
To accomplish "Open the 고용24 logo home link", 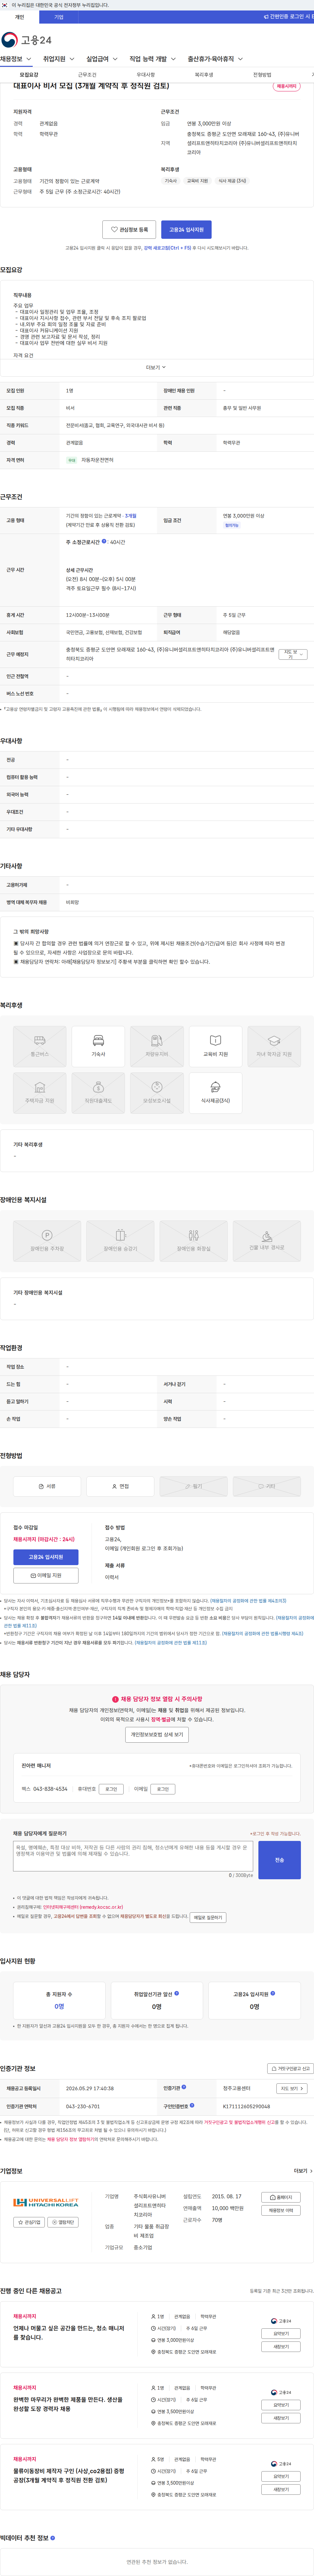I will tap(26, 40).
